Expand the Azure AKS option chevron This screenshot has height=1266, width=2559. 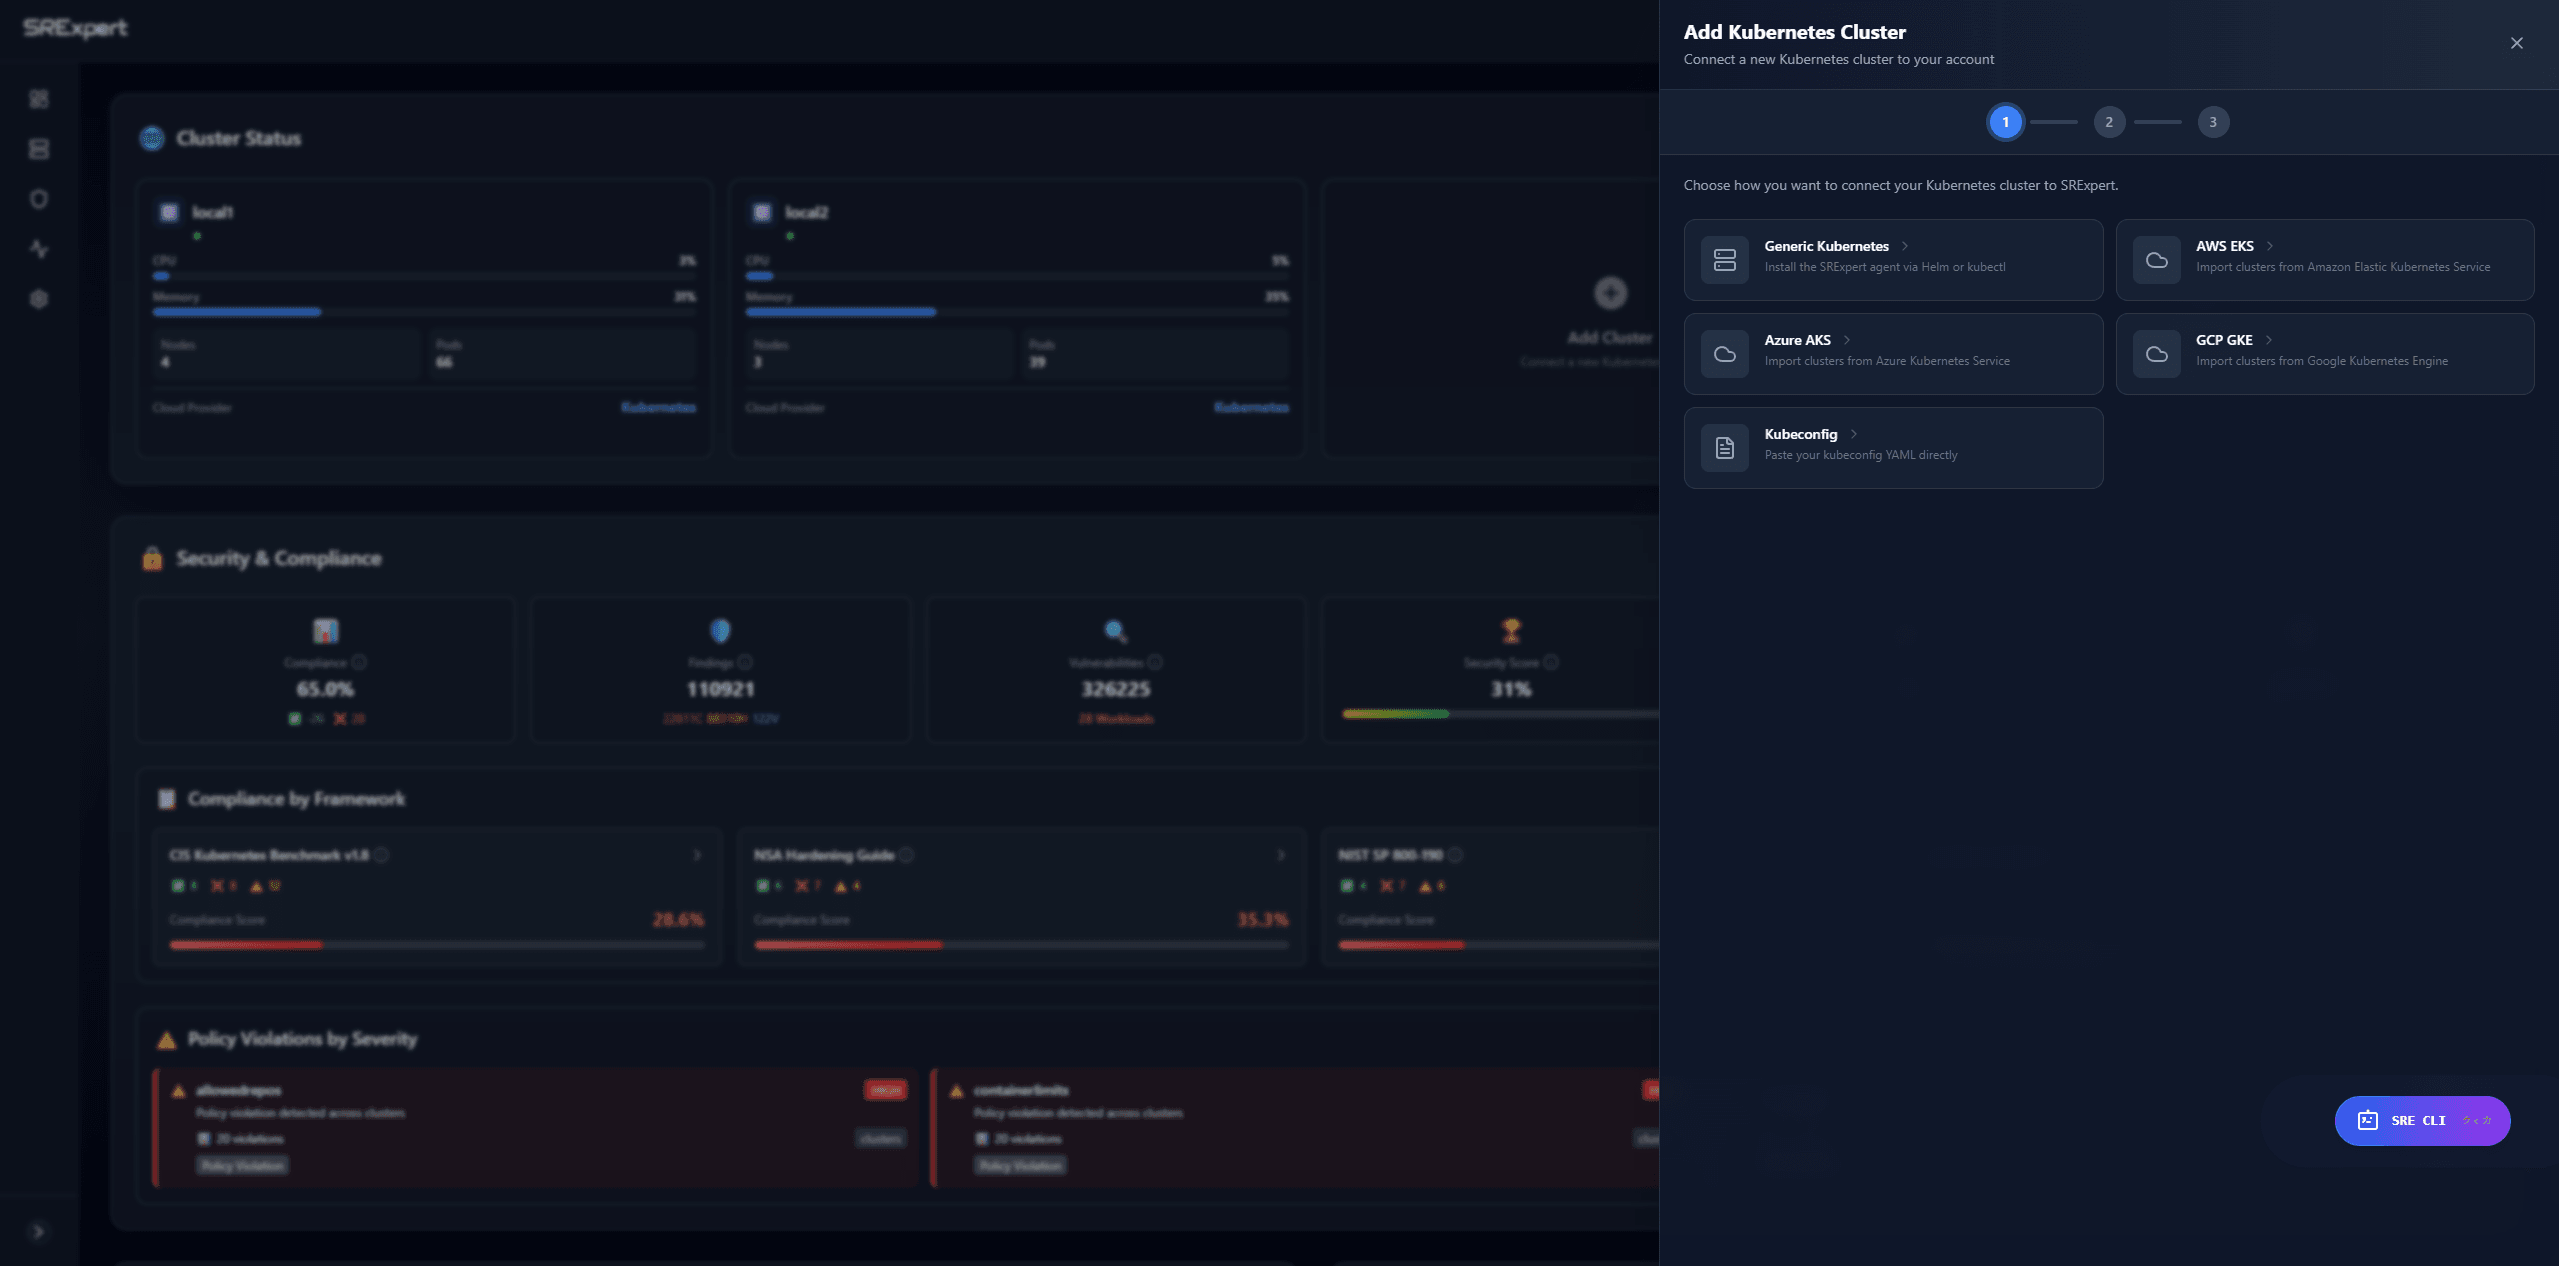pos(1847,340)
